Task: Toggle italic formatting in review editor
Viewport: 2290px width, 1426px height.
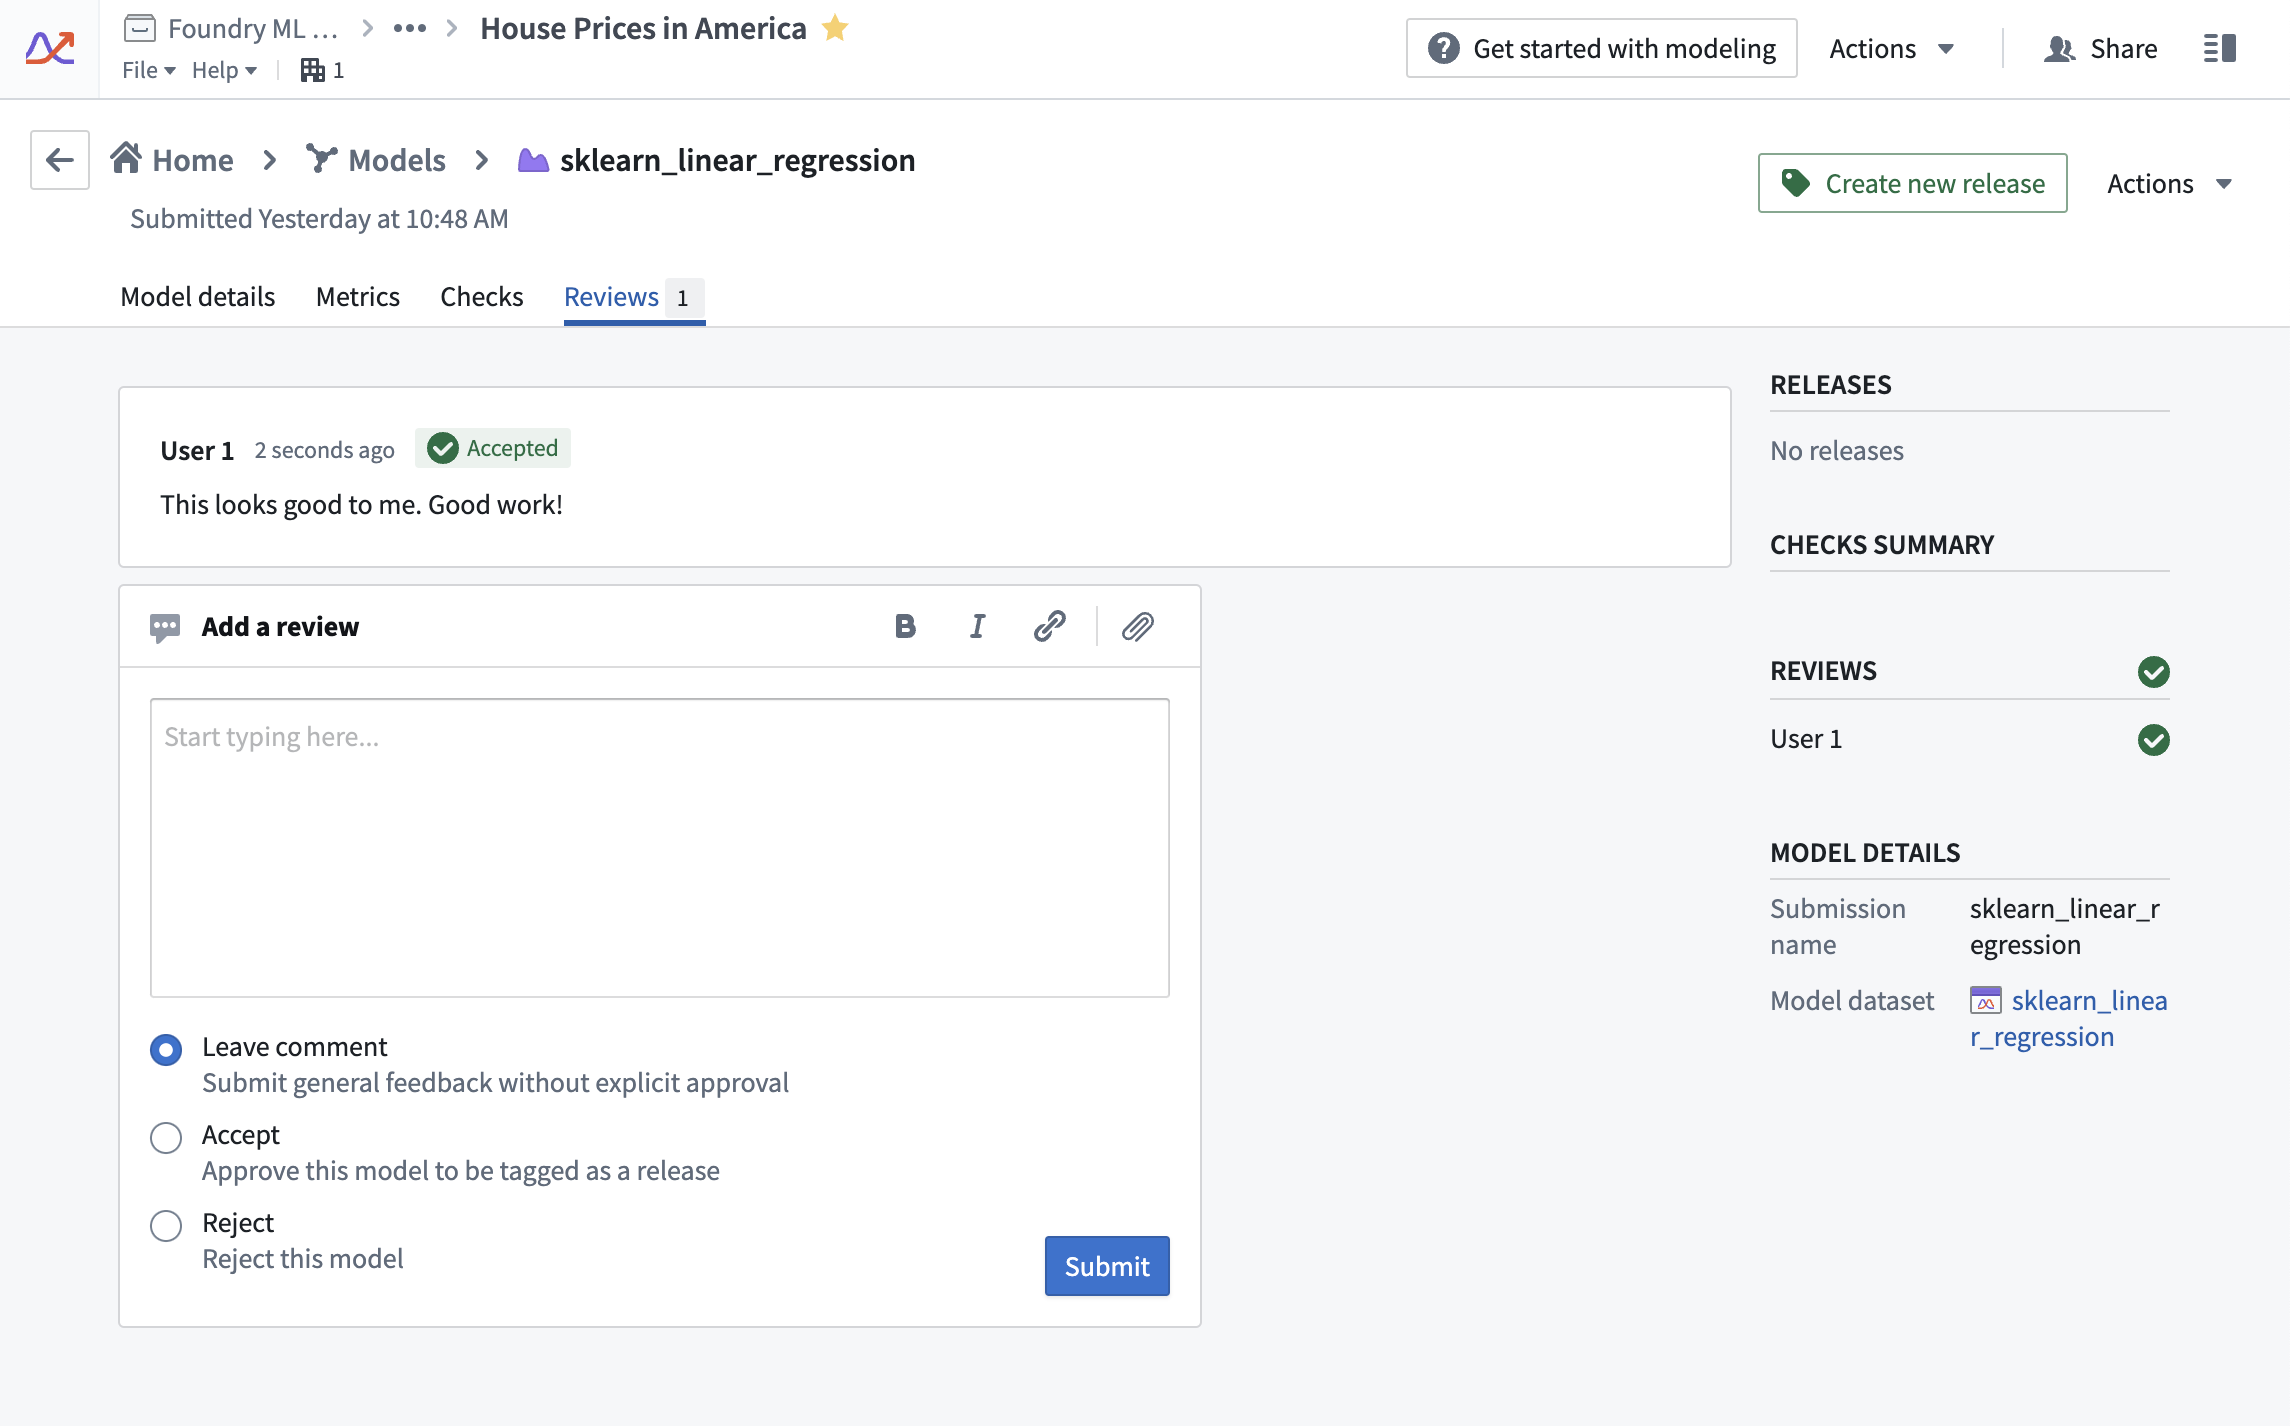Action: click(x=978, y=627)
